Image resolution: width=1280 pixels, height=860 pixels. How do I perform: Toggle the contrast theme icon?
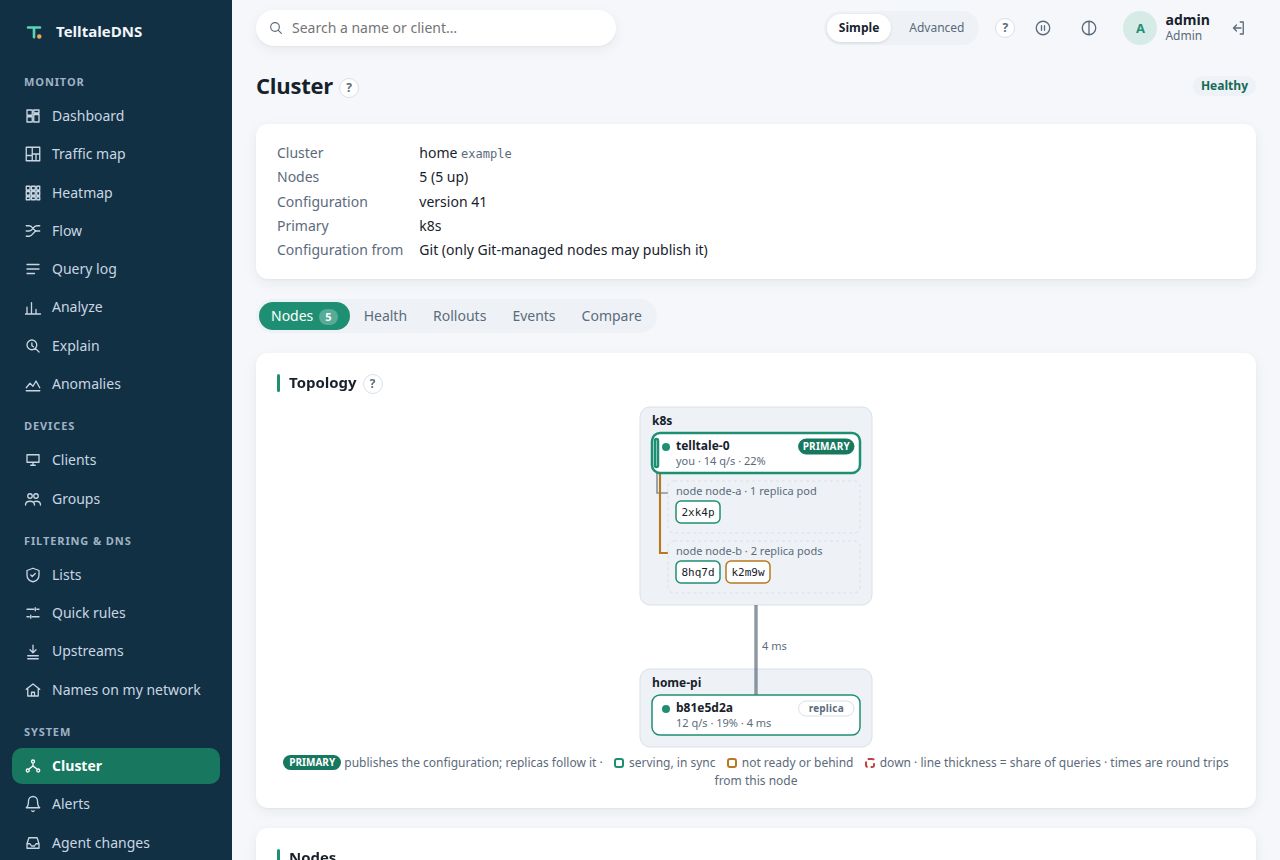click(1089, 28)
